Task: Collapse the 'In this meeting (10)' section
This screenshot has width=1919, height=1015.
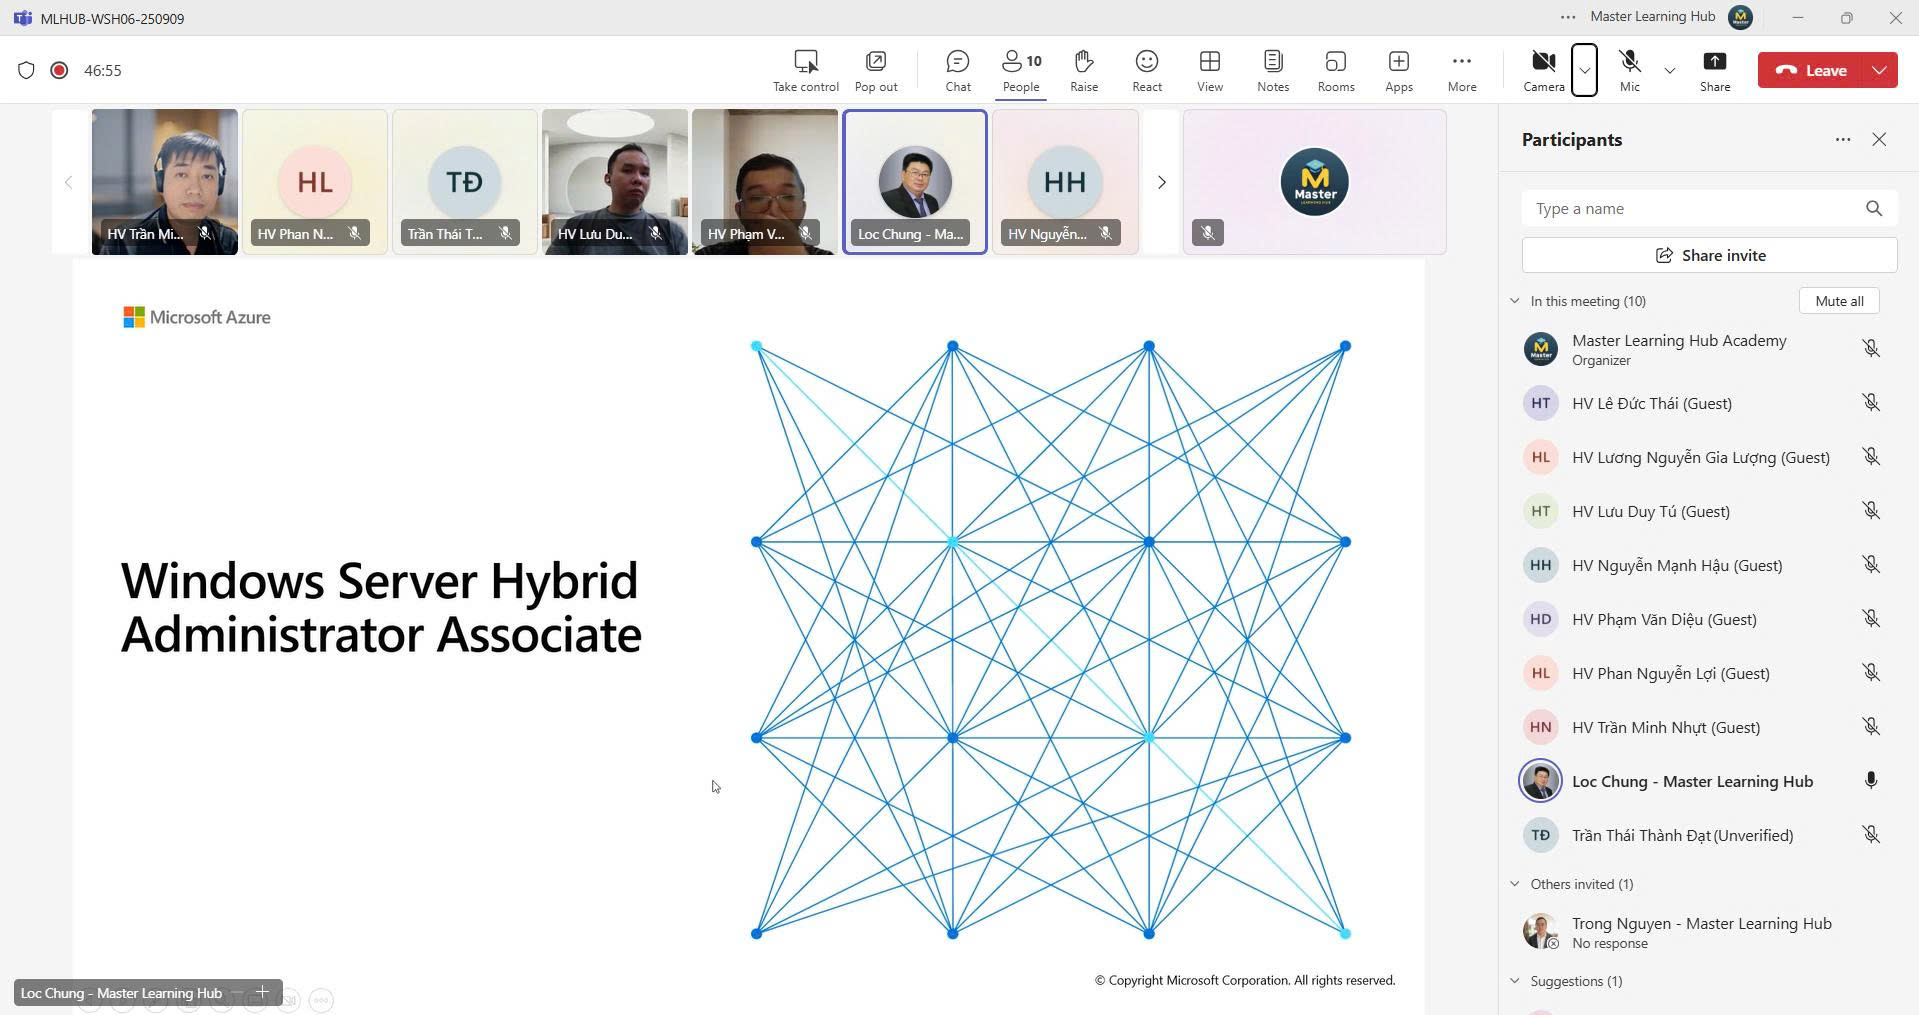Action: click(1515, 301)
